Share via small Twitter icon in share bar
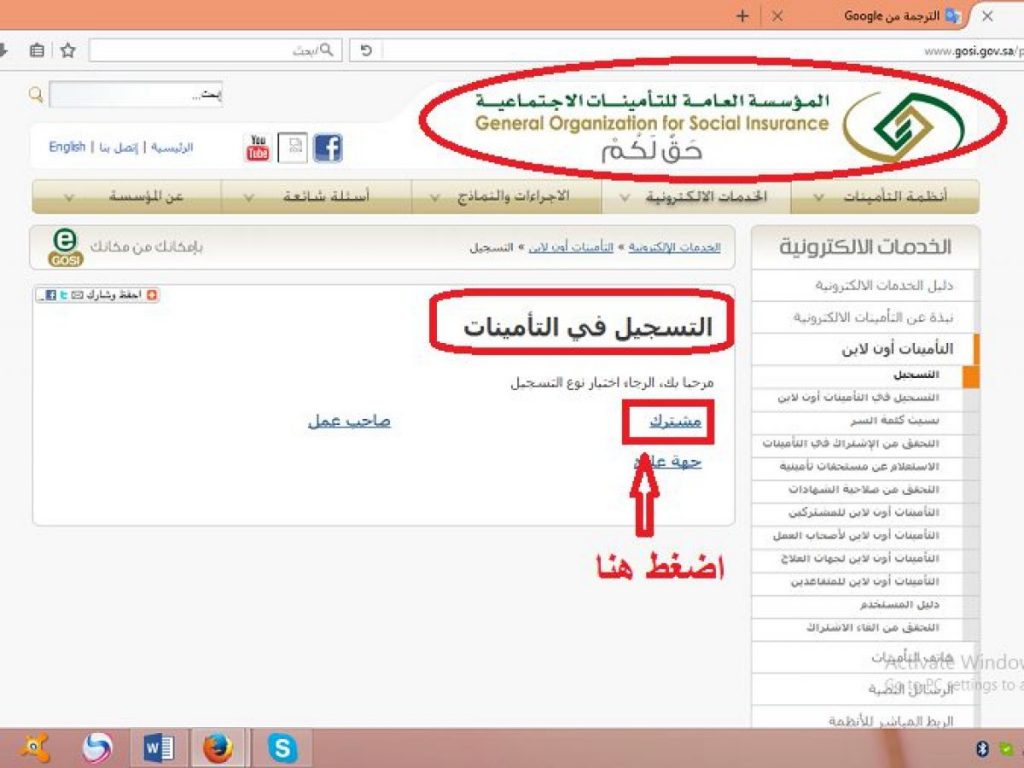 [x=63, y=295]
